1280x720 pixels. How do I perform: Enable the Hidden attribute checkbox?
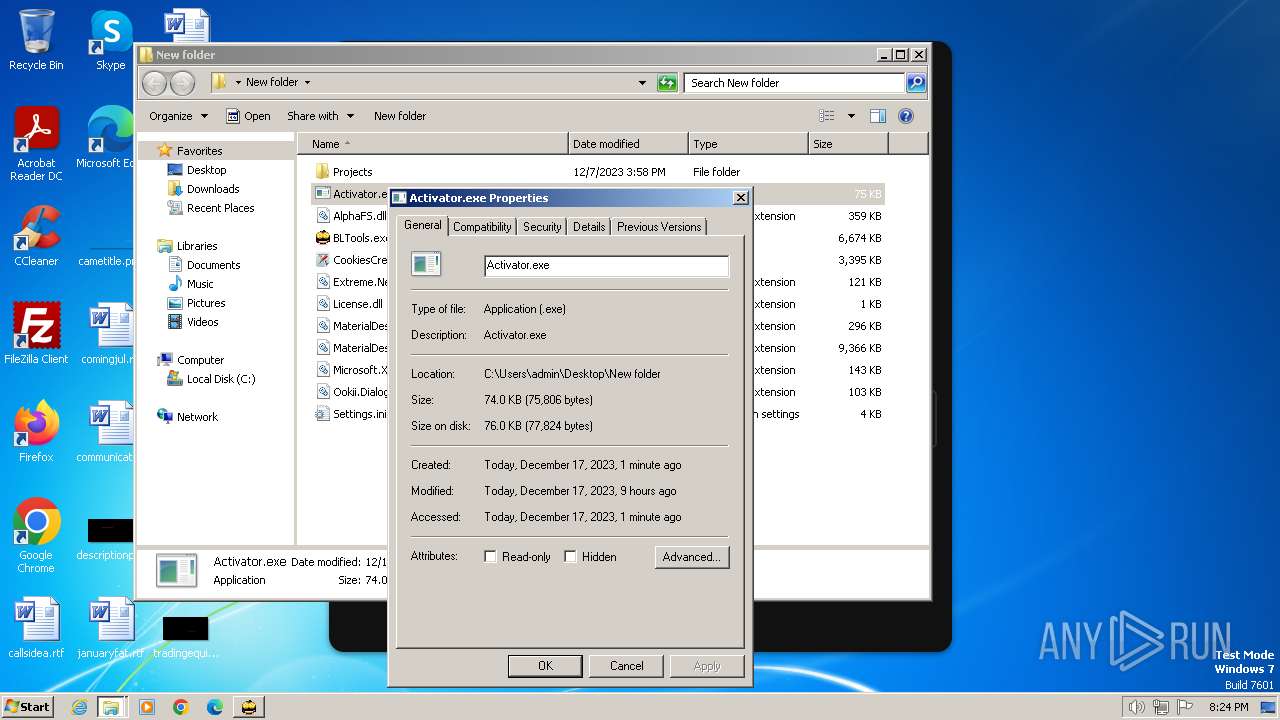(x=571, y=557)
